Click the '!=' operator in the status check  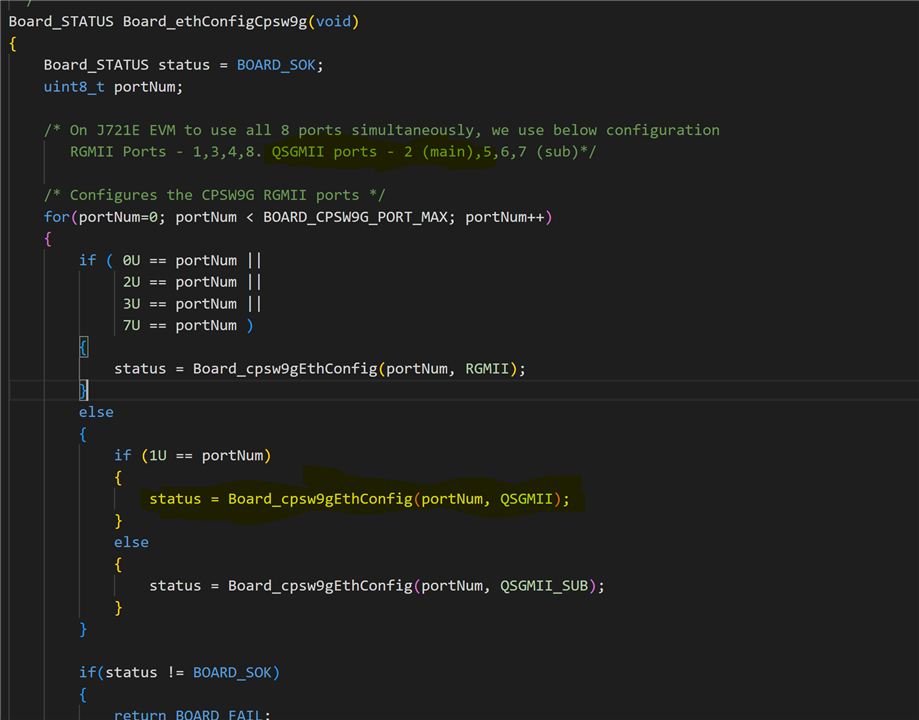tap(175, 673)
